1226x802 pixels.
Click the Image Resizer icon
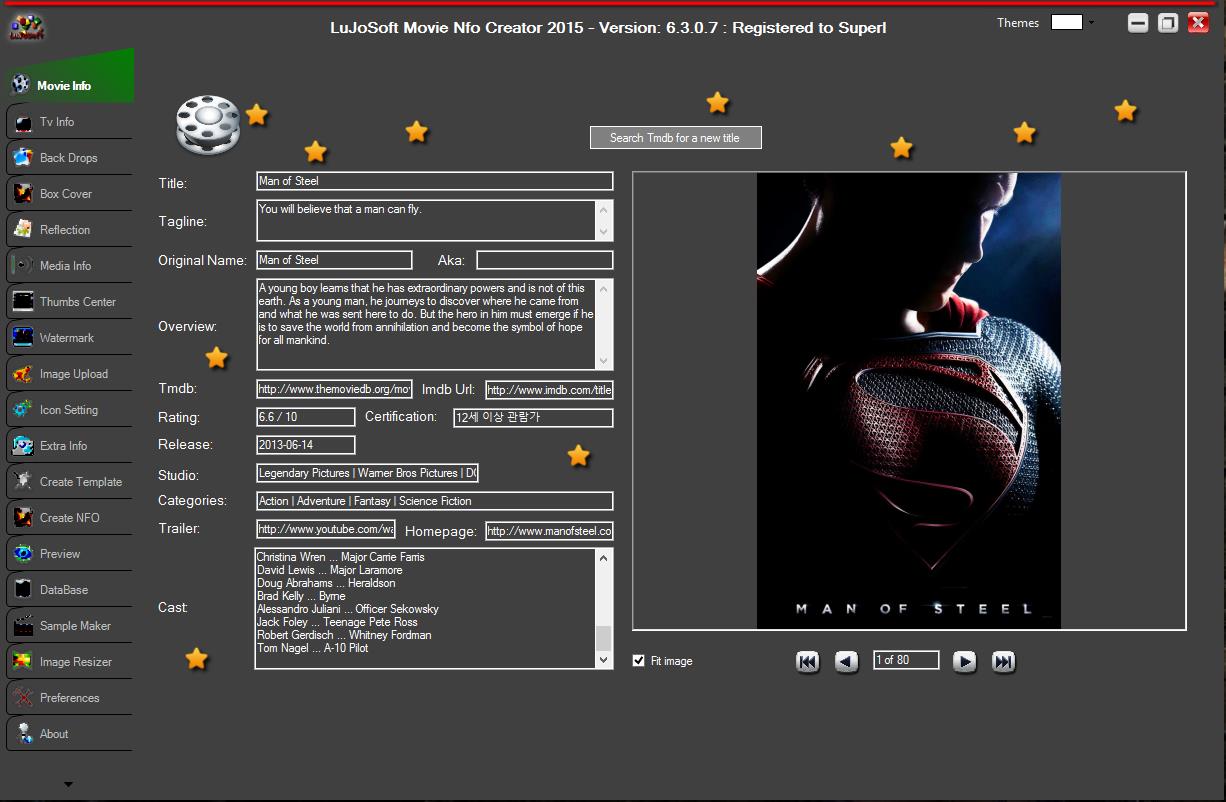pos(22,661)
